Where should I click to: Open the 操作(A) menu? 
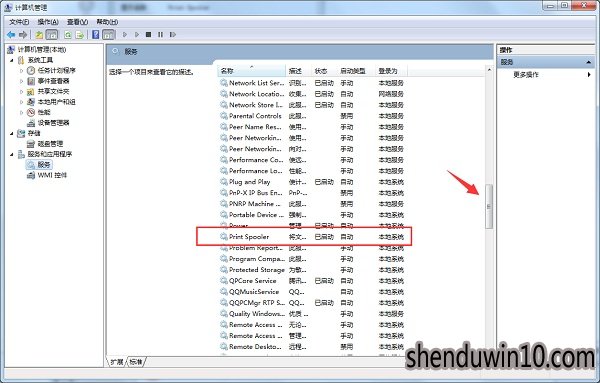[x=48, y=22]
